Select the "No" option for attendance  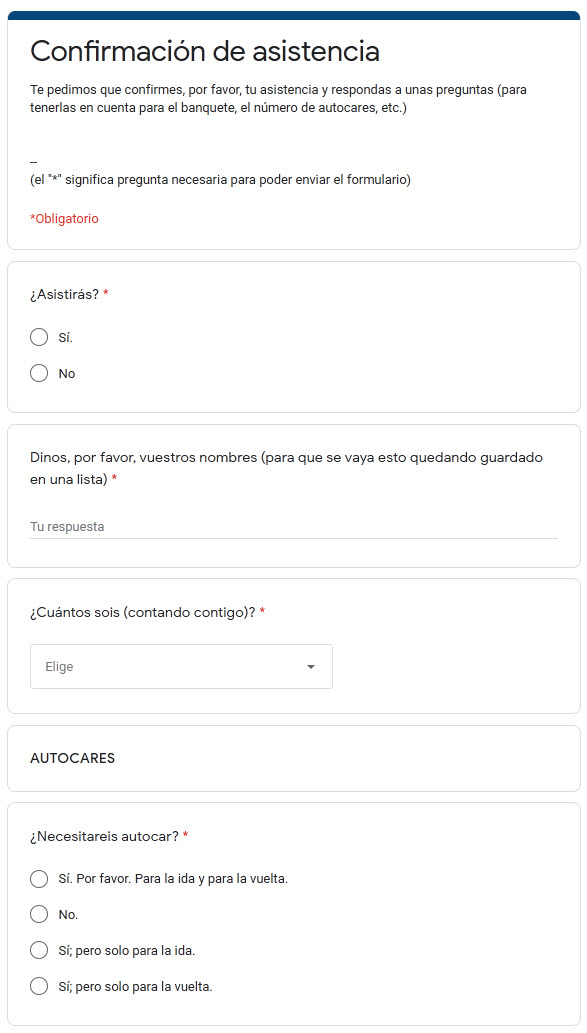tap(39, 373)
